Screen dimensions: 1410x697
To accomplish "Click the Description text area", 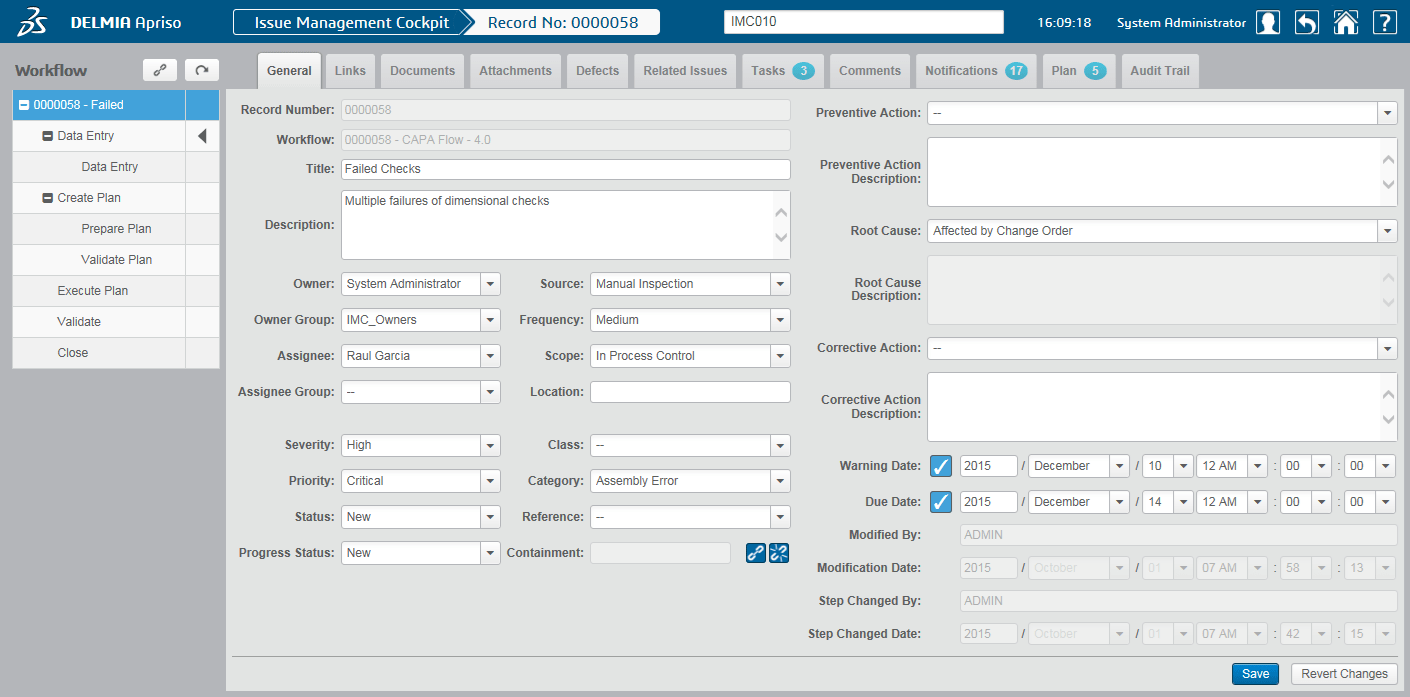I will coord(566,225).
